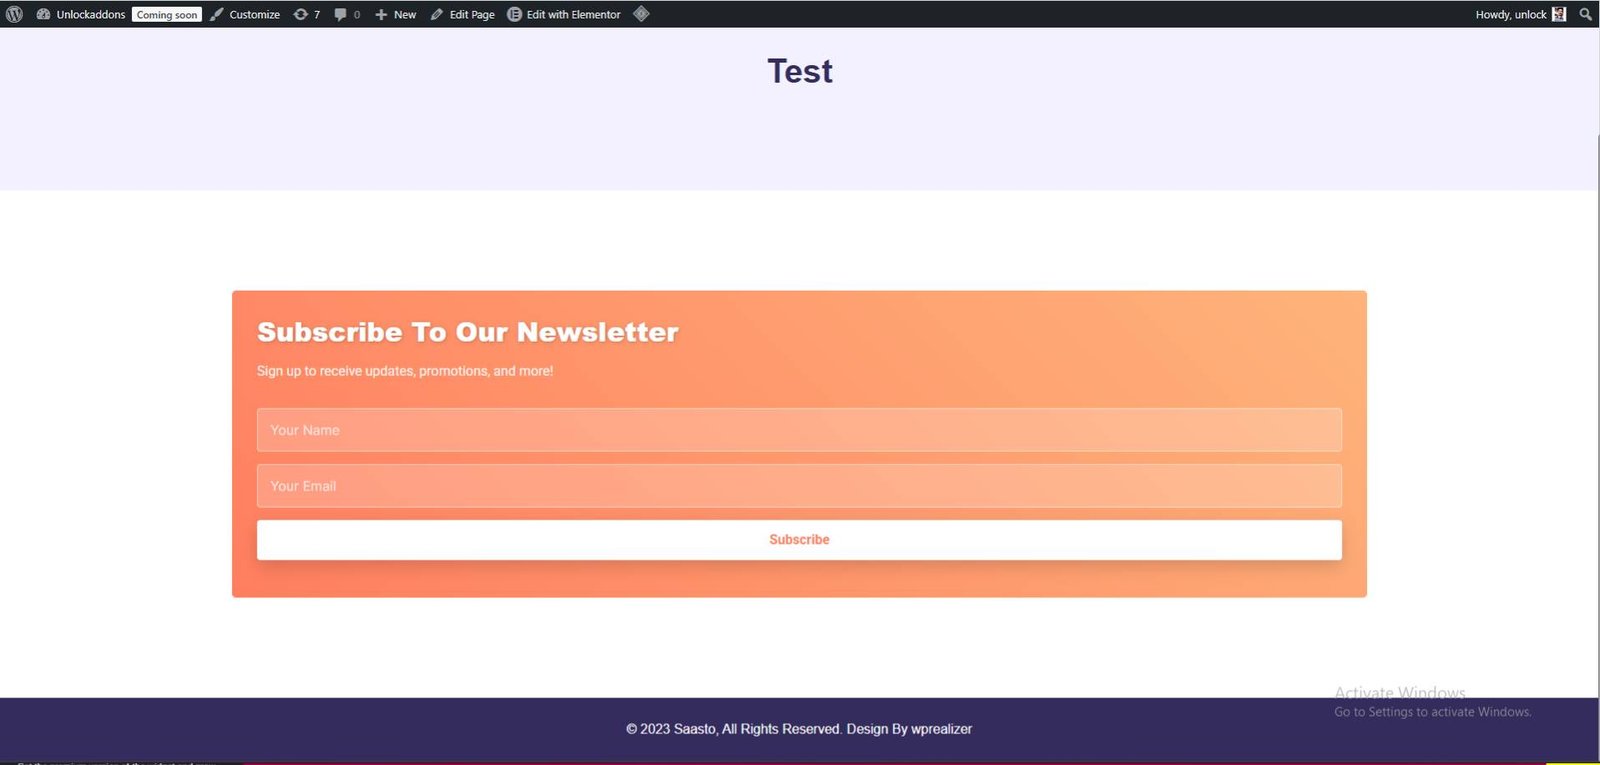Image resolution: width=1600 pixels, height=765 pixels.
Task: Open the Howdy, unlock account menu
Action: pyautogui.click(x=1510, y=14)
